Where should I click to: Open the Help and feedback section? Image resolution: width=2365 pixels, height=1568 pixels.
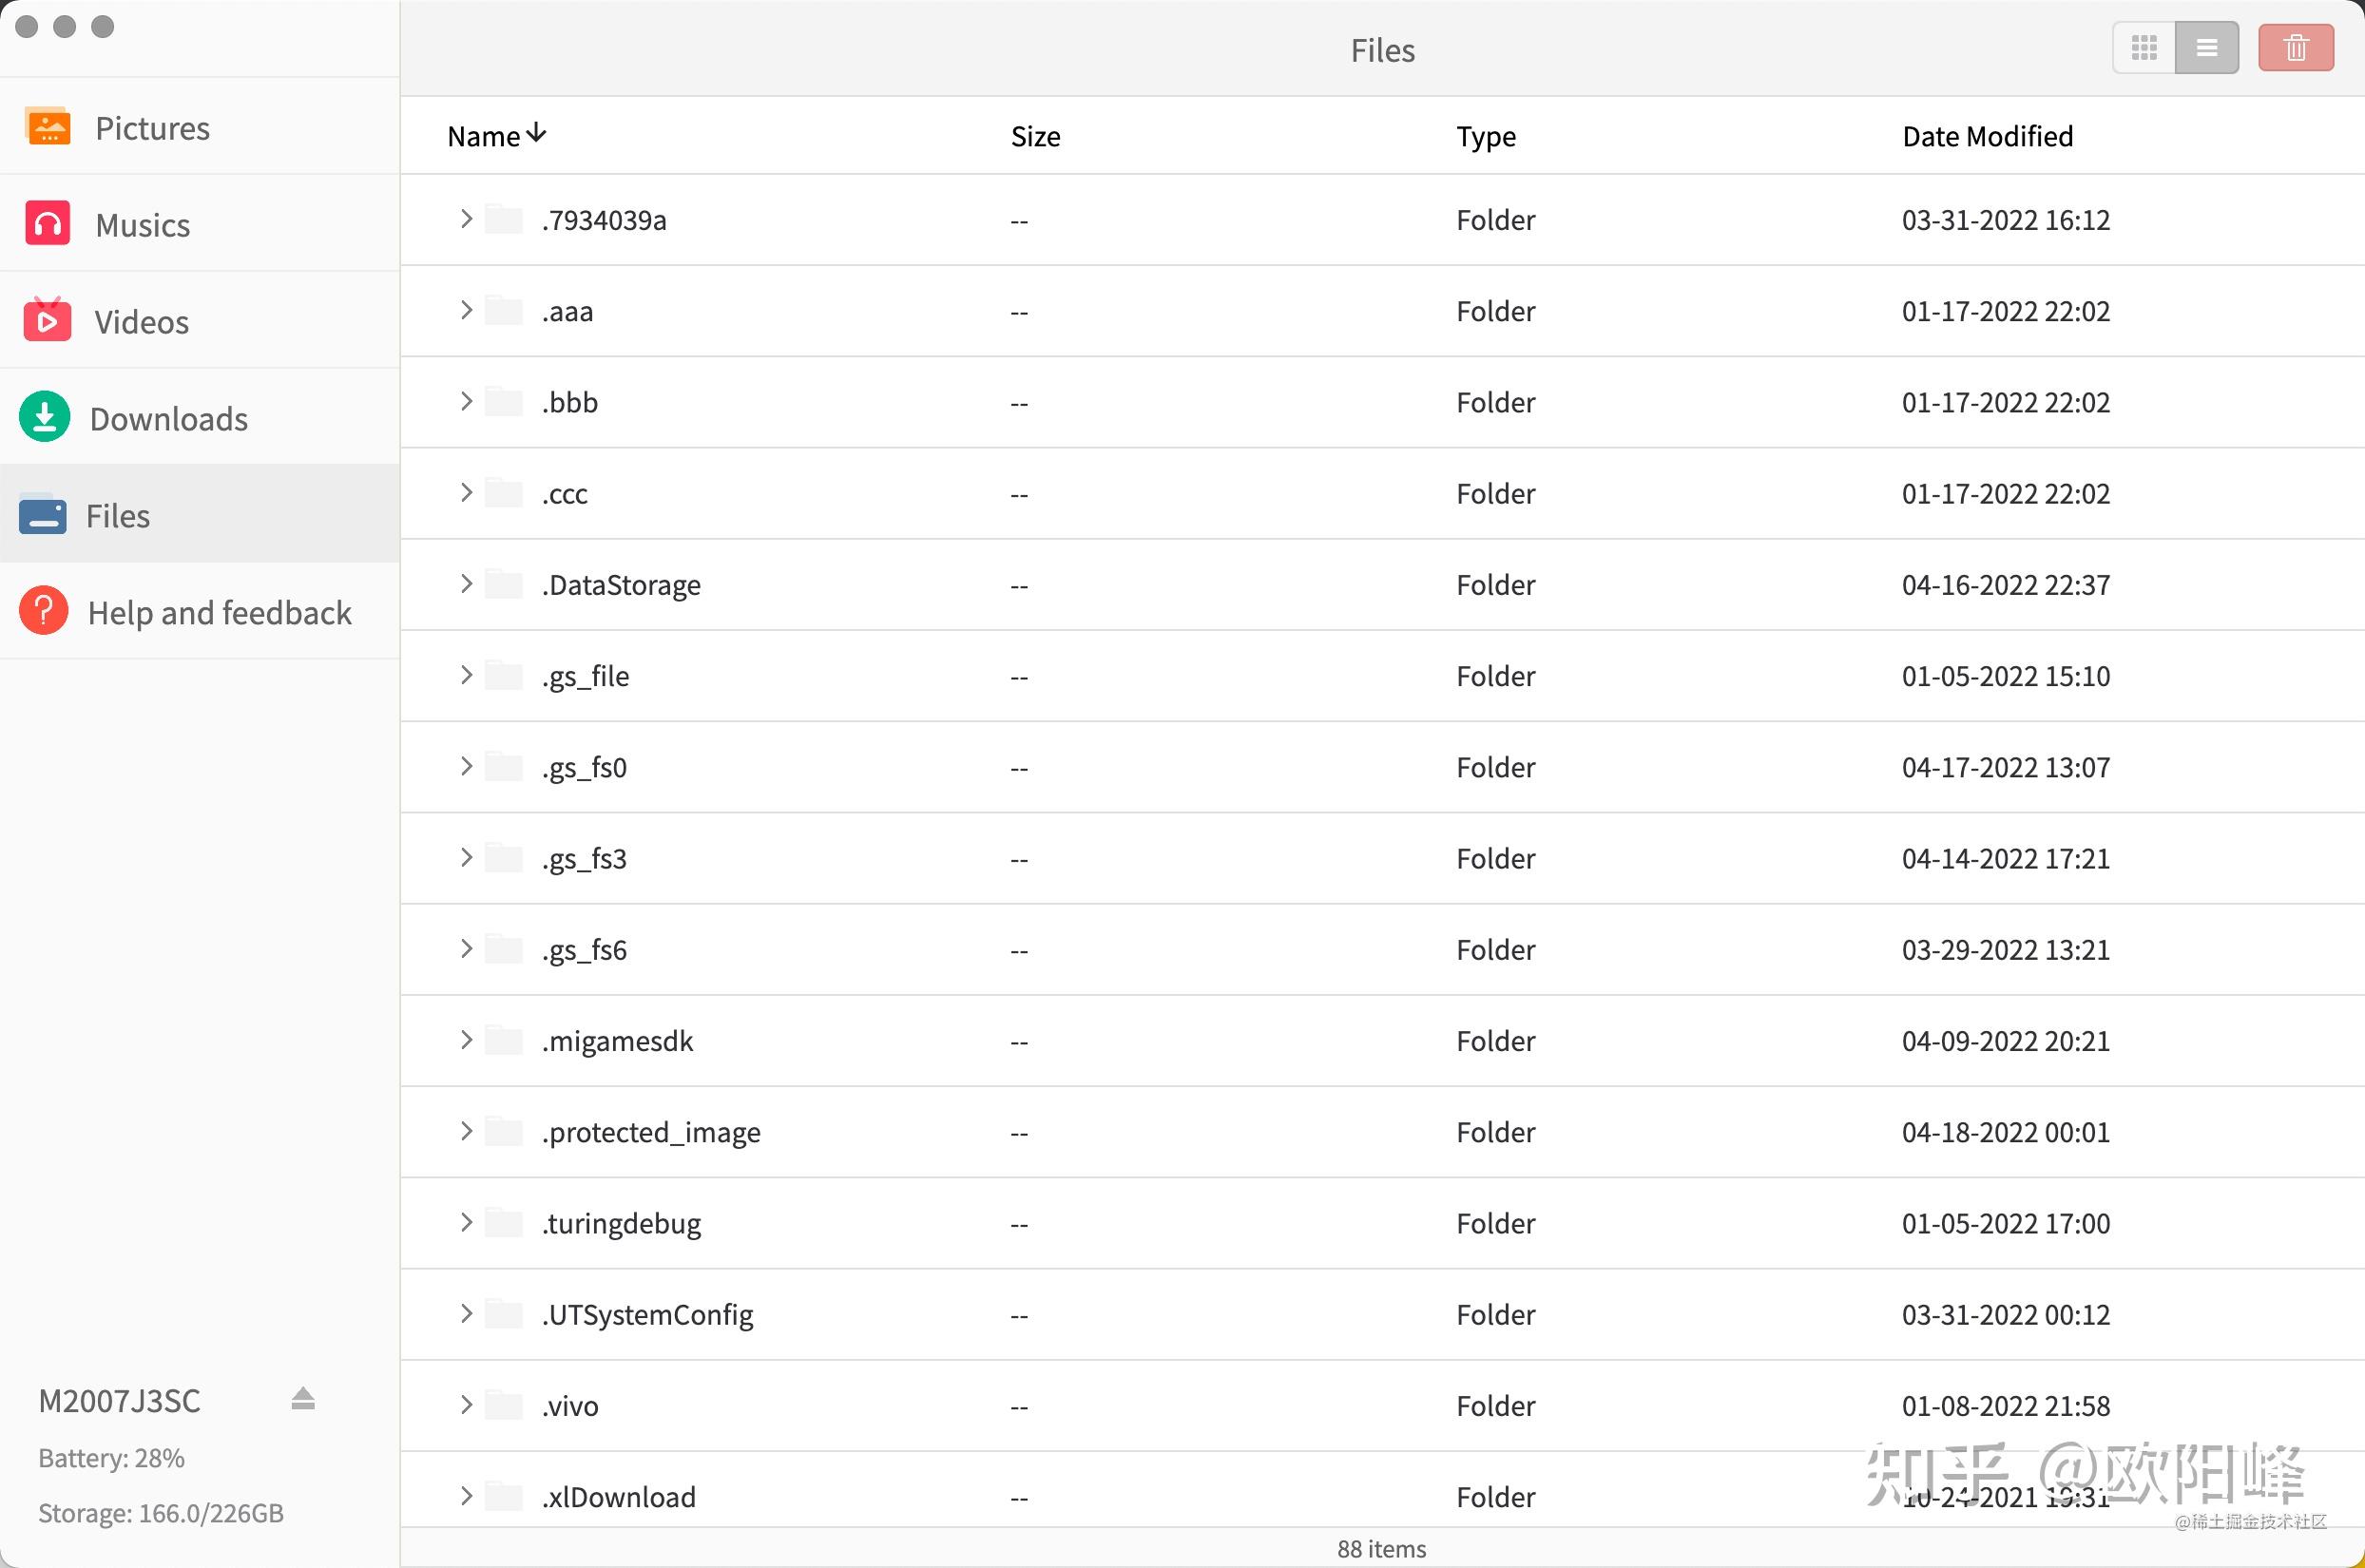219,612
